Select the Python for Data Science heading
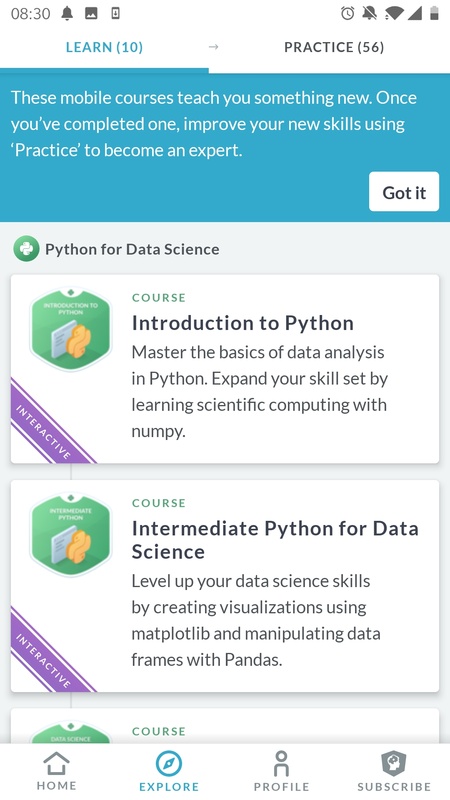Image resolution: width=450 pixels, height=800 pixels. tap(132, 249)
